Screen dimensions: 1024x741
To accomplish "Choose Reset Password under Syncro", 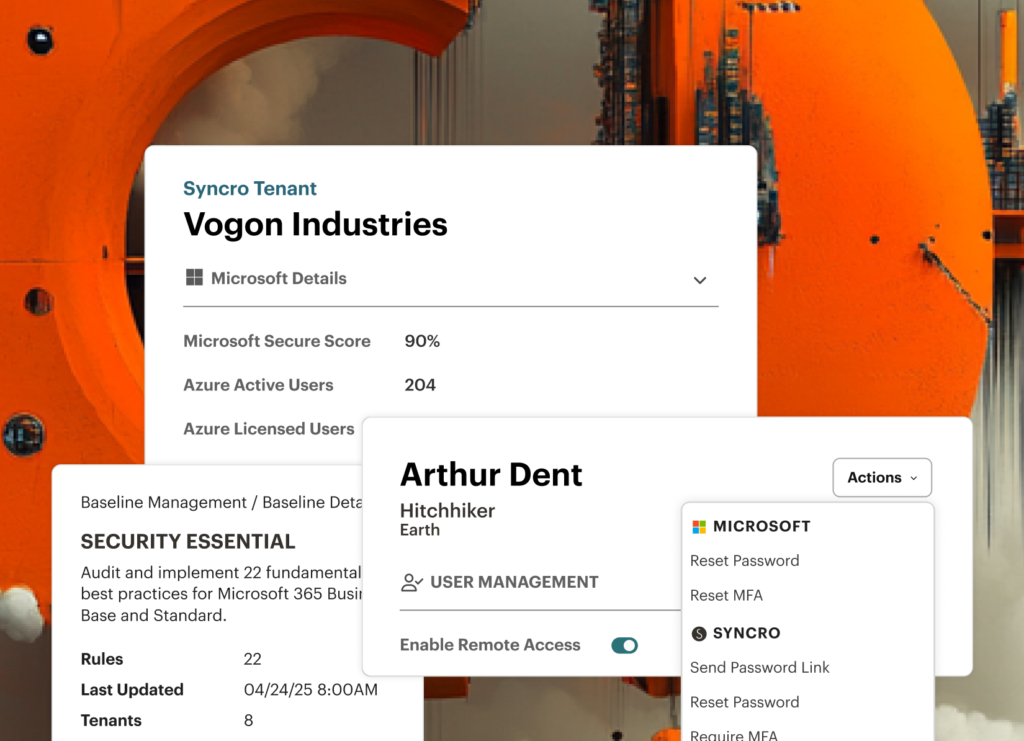I will tap(744, 702).
